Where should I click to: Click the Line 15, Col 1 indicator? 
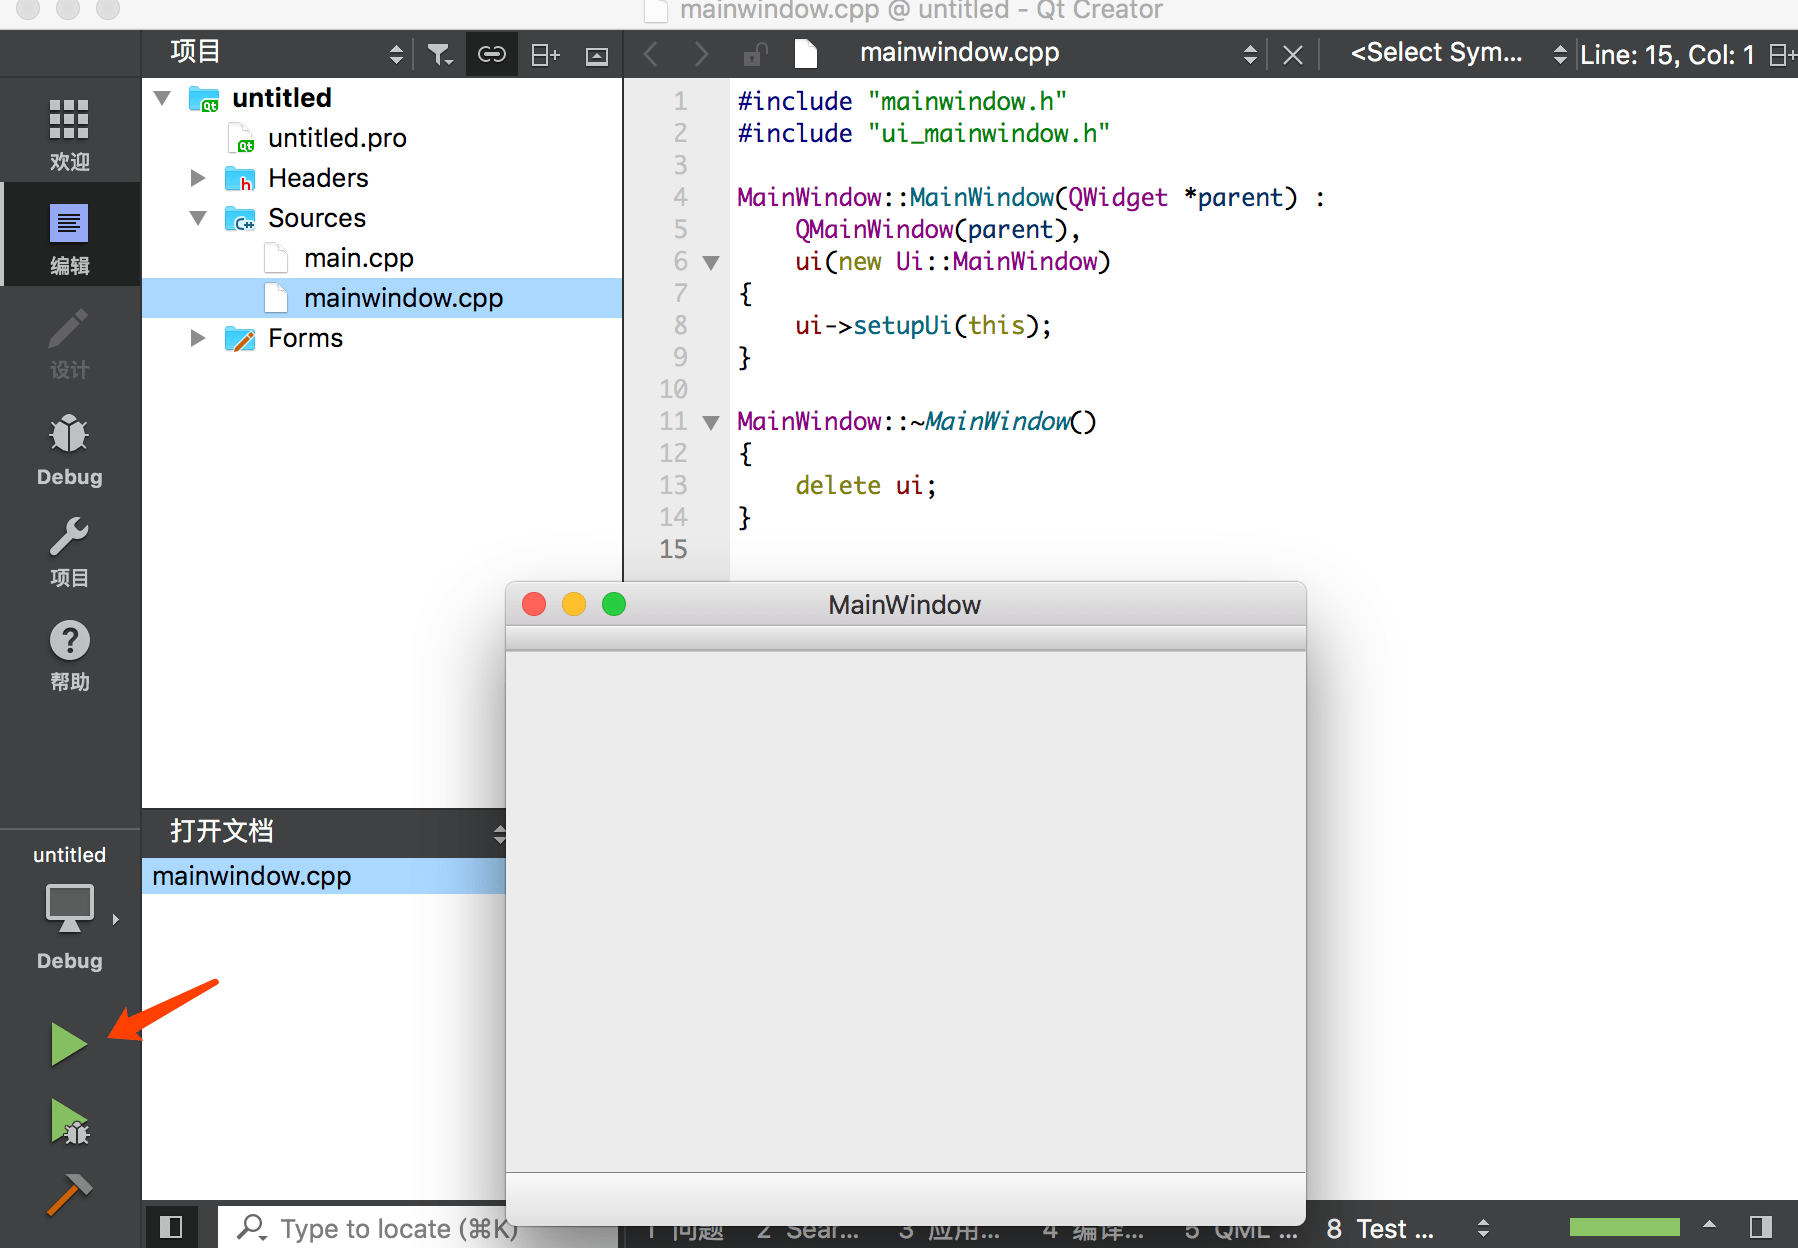click(x=1666, y=54)
